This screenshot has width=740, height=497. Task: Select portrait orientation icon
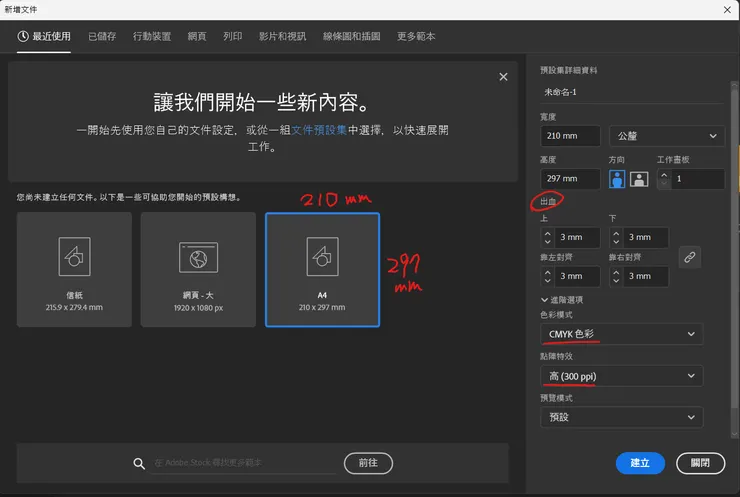point(617,179)
